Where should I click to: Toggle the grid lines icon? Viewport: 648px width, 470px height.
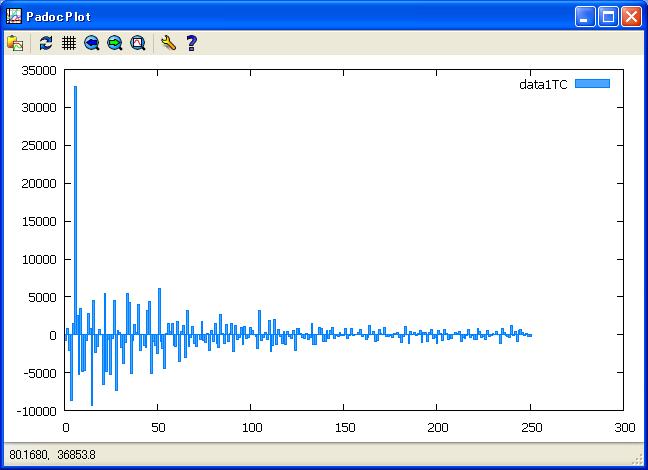(69, 43)
